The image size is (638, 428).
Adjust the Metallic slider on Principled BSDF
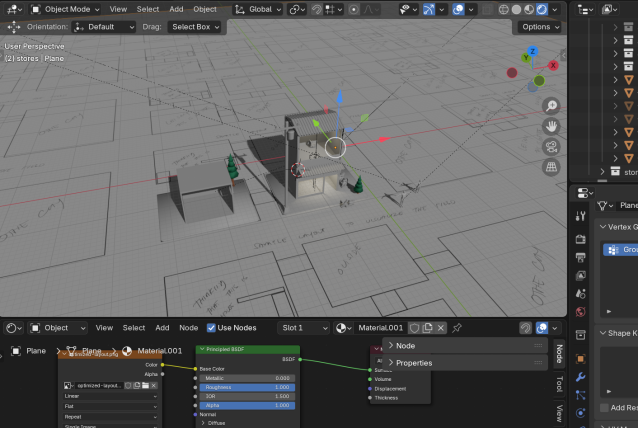tap(247, 378)
